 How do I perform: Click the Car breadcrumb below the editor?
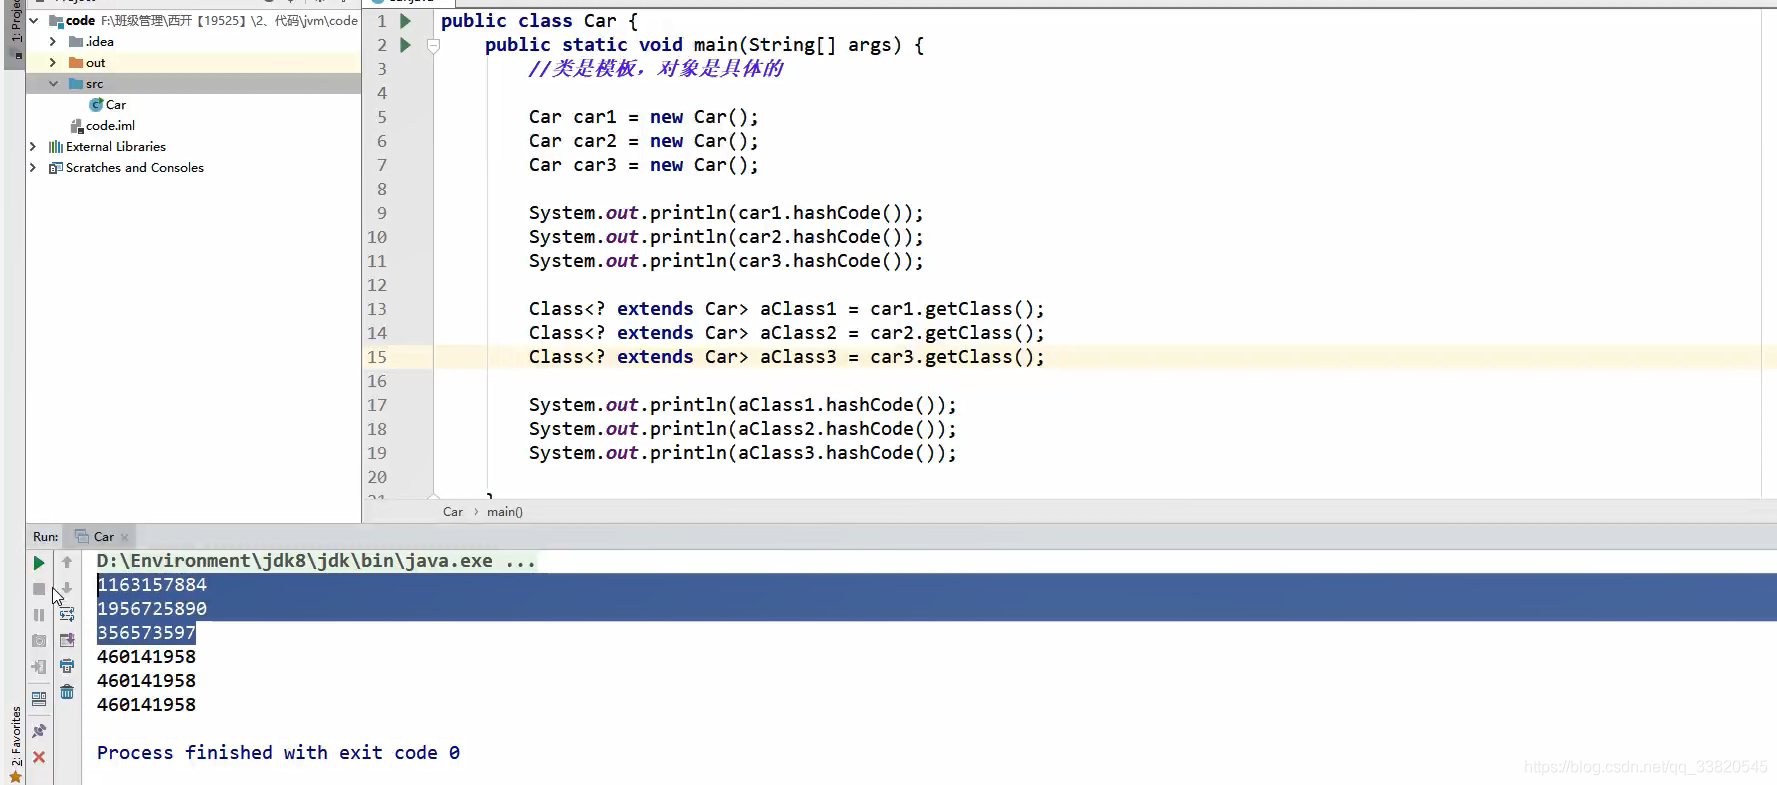453,511
